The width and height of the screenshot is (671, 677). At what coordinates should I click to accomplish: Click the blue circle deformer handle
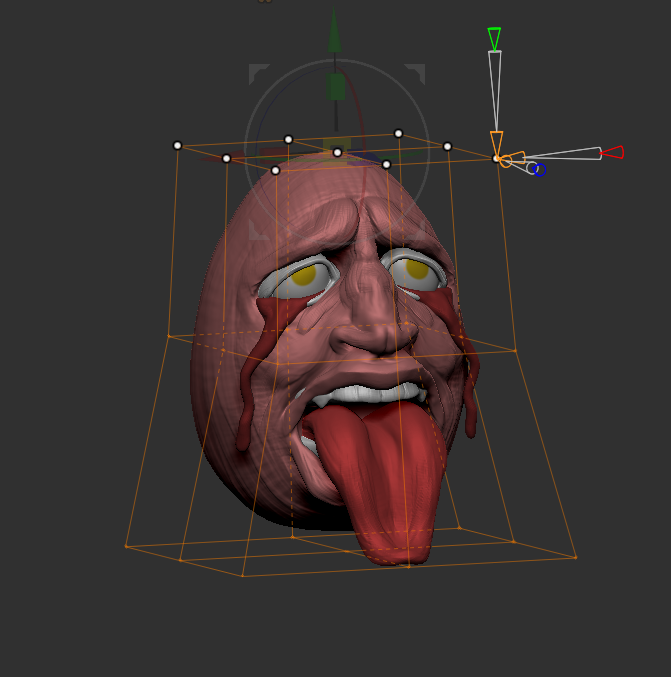pos(540,170)
